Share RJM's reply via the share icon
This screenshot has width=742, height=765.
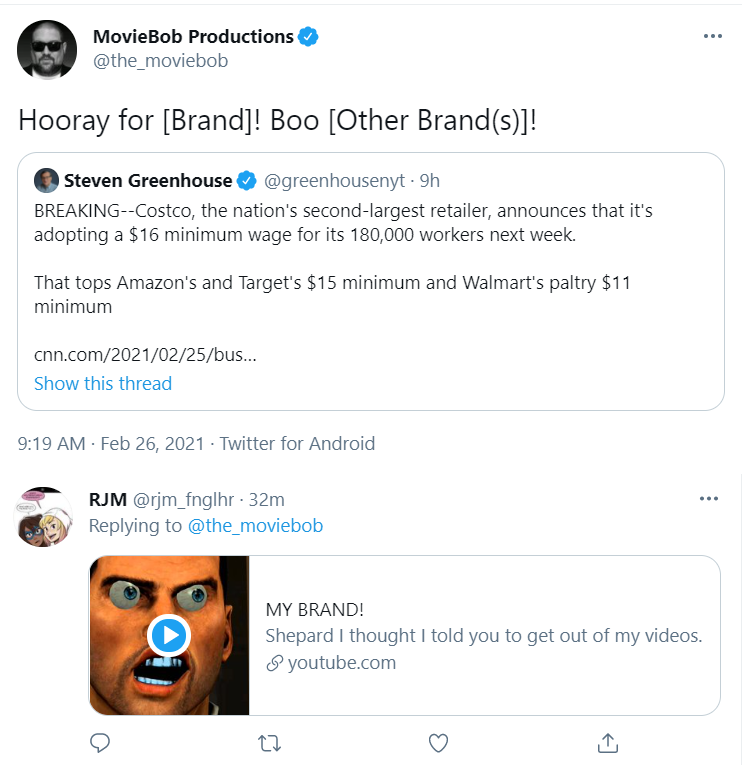click(608, 743)
